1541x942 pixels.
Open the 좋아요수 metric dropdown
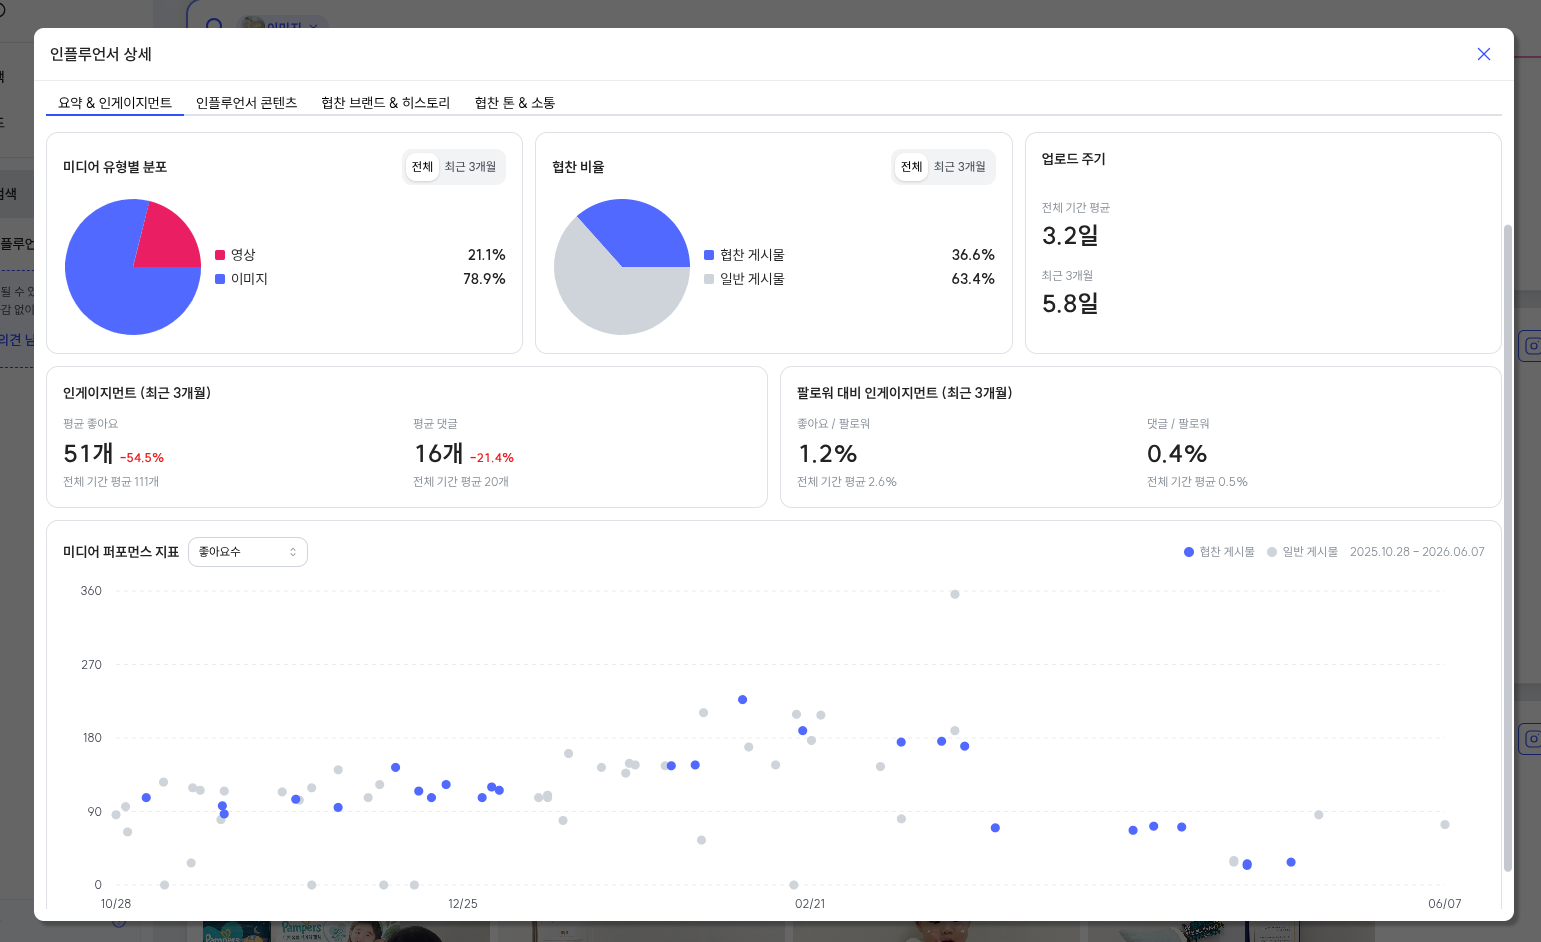click(x=248, y=552)
